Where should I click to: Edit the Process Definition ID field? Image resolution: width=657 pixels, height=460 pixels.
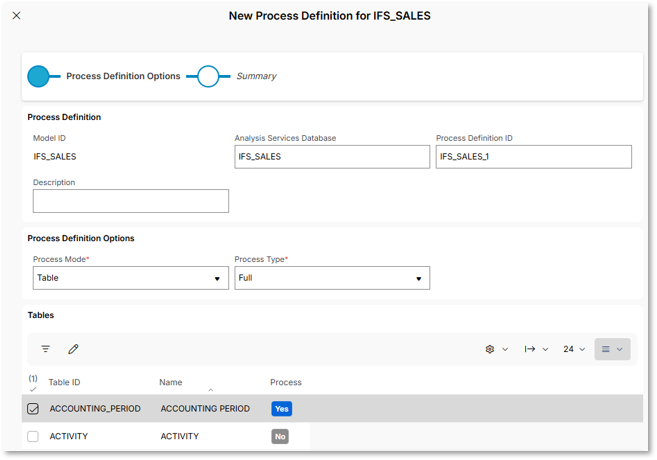pos(533,157)
